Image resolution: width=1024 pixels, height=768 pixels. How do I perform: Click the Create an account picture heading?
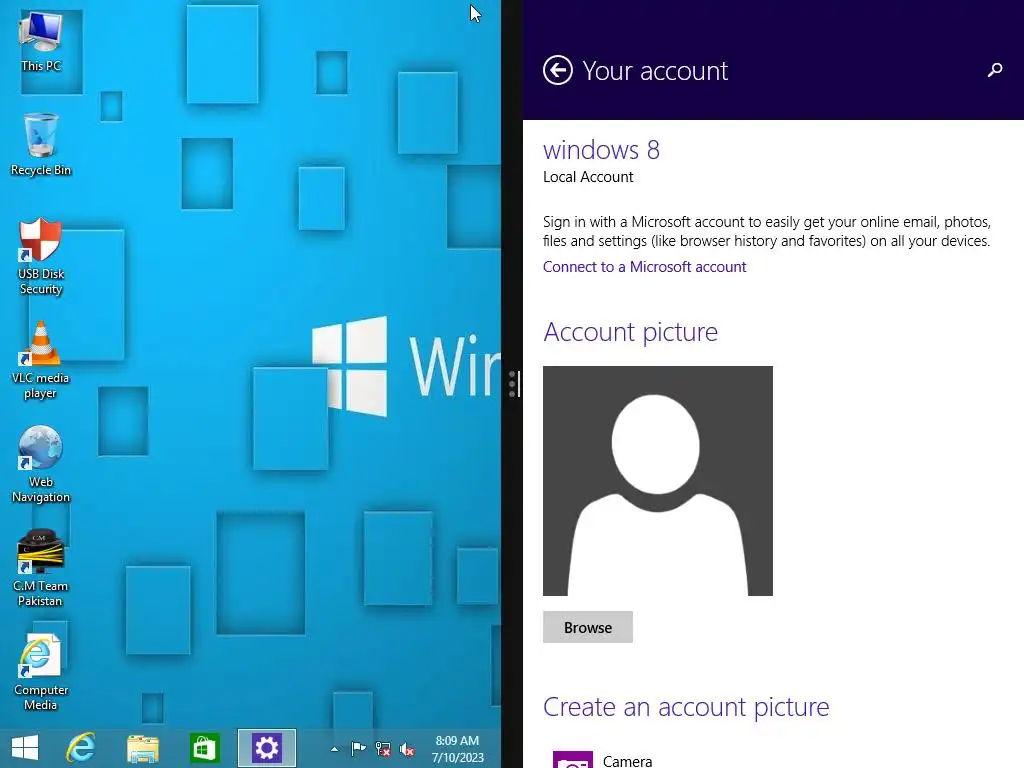[686, 707]
